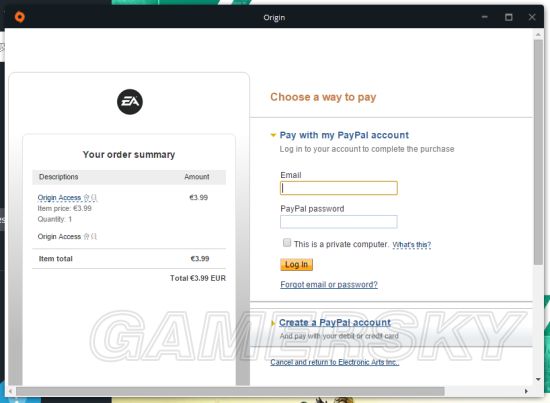Click the PayPal password field
550x403 pixels.
[339, 222]
